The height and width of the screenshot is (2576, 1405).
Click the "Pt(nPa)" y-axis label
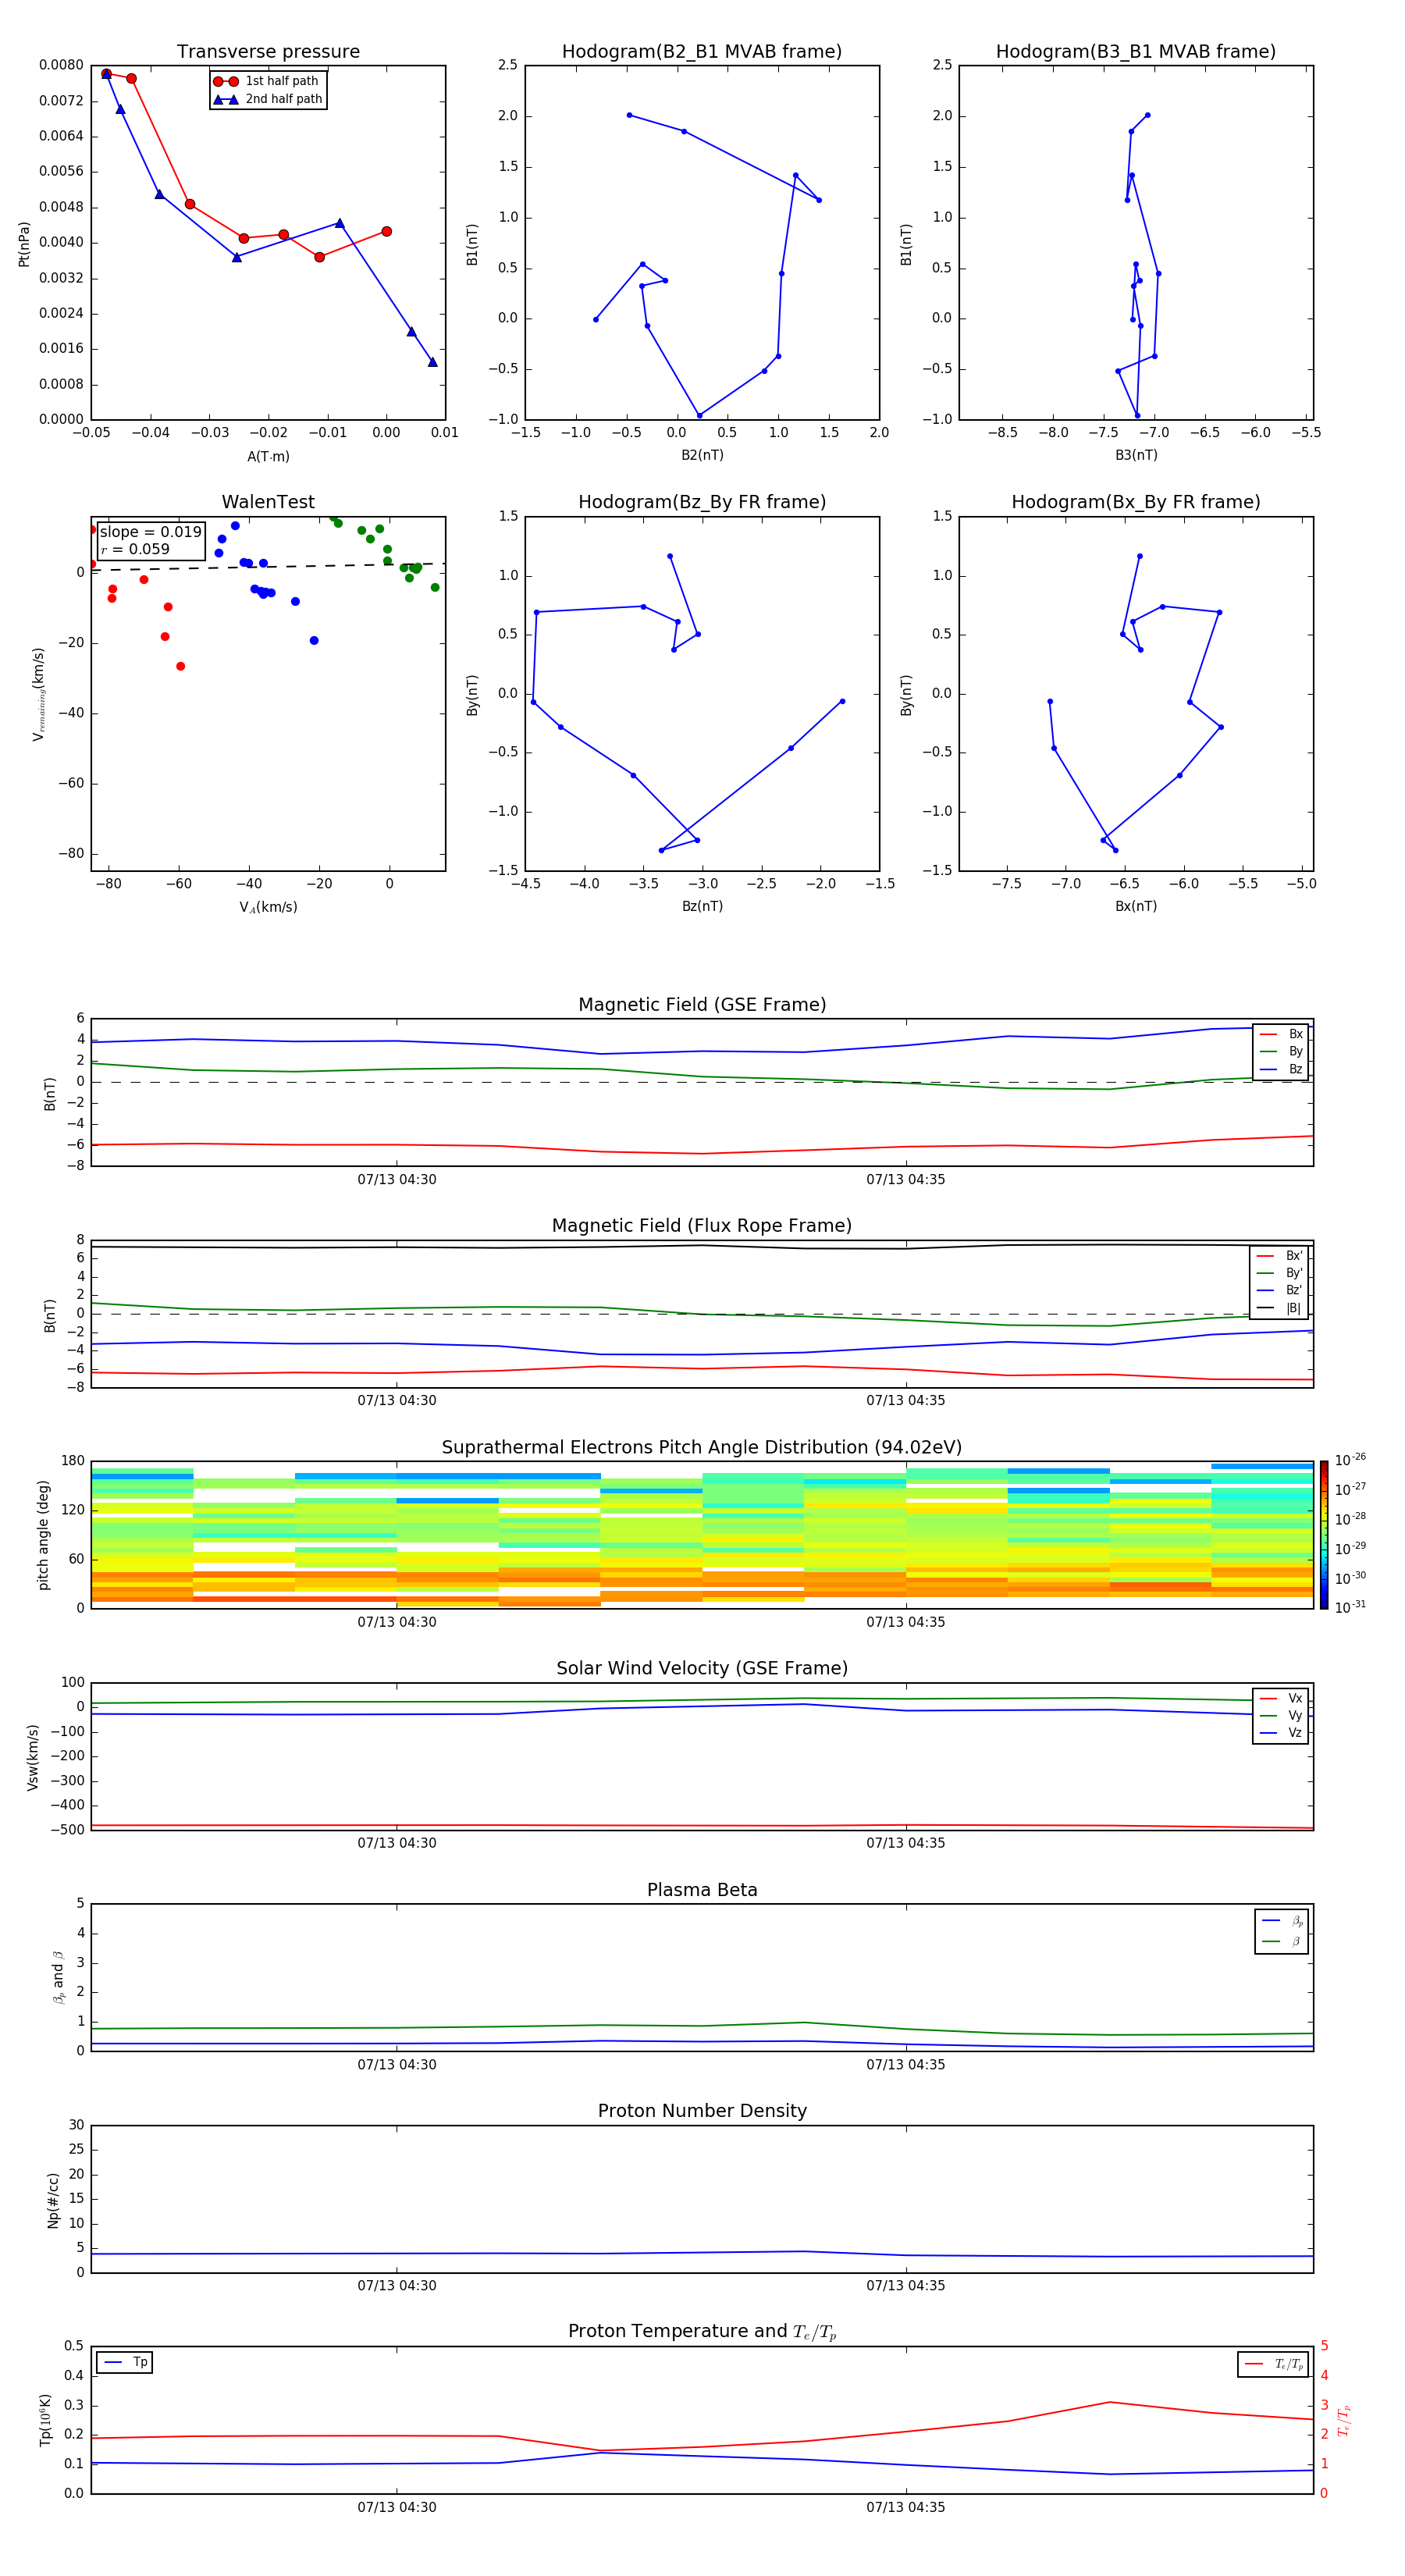[x=24, y=244]
